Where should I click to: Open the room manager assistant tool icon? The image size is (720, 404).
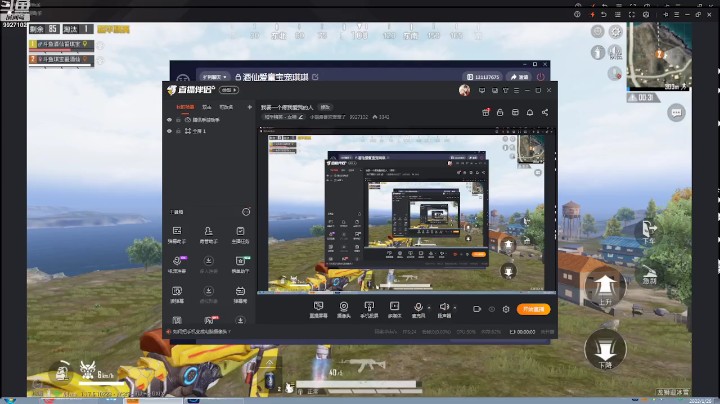pyautogui.click(x=208, y=234)
